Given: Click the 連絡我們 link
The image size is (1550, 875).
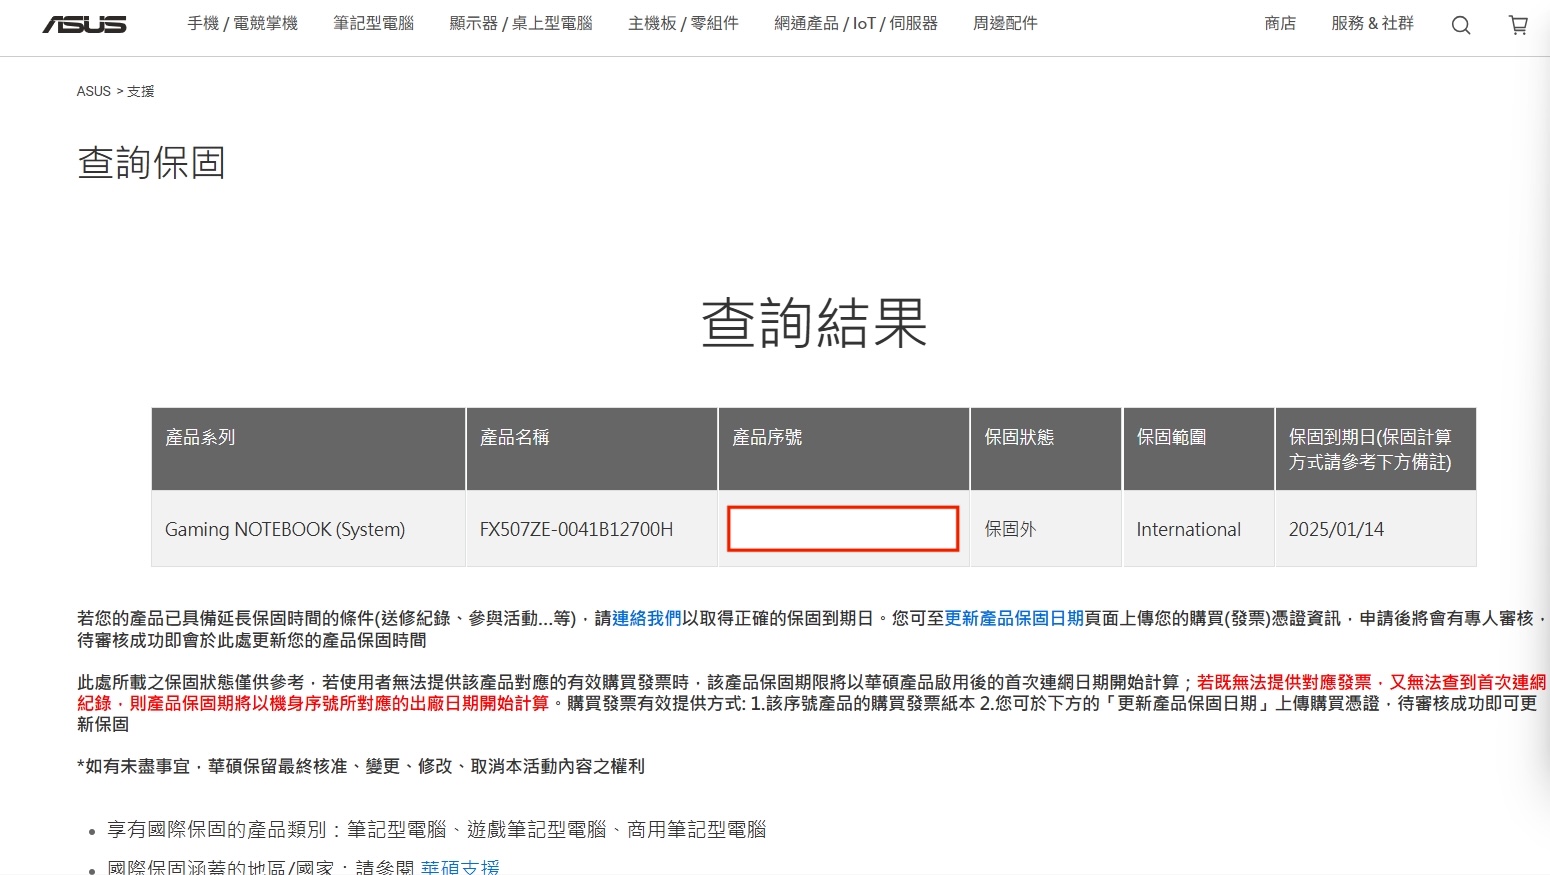Looking at the screenshot, I should pos(646,619).
